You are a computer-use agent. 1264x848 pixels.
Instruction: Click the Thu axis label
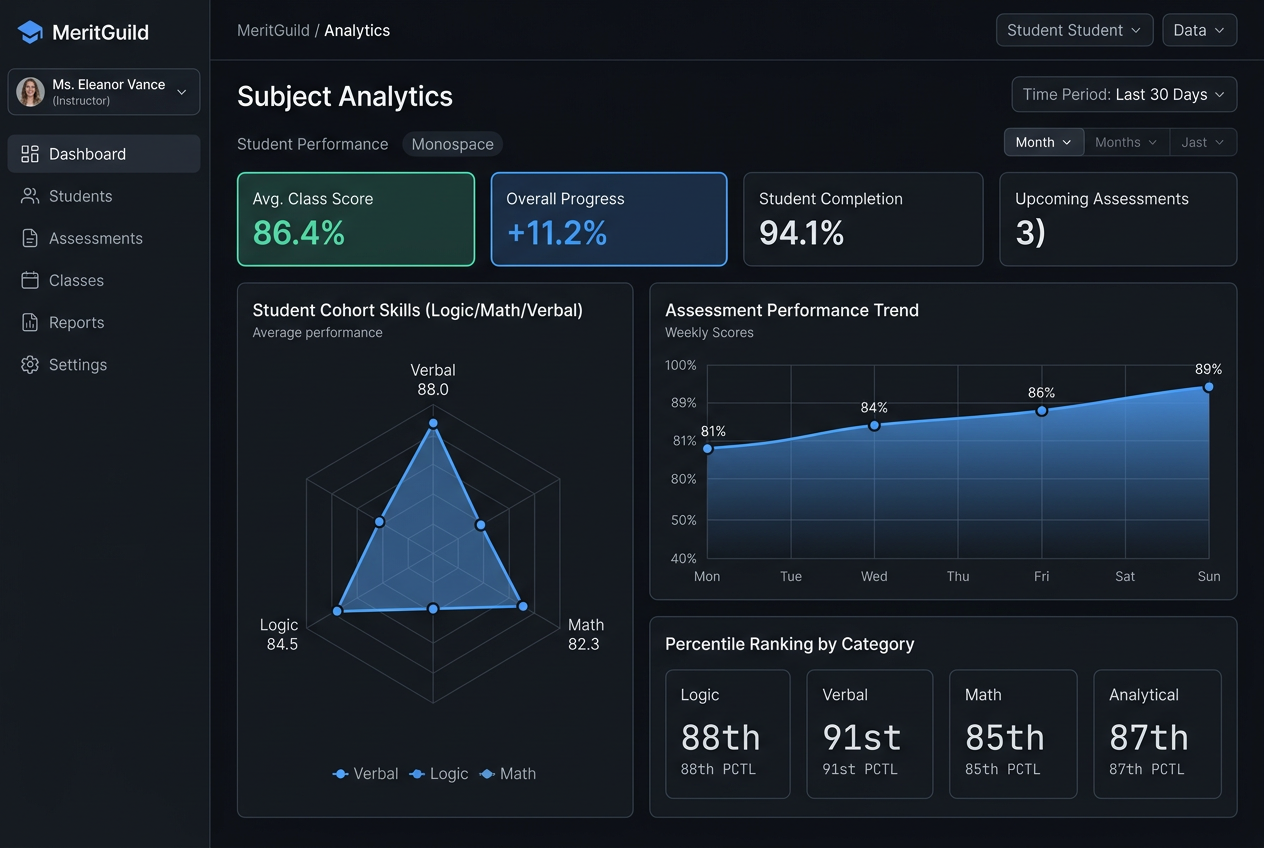(958, 576)
